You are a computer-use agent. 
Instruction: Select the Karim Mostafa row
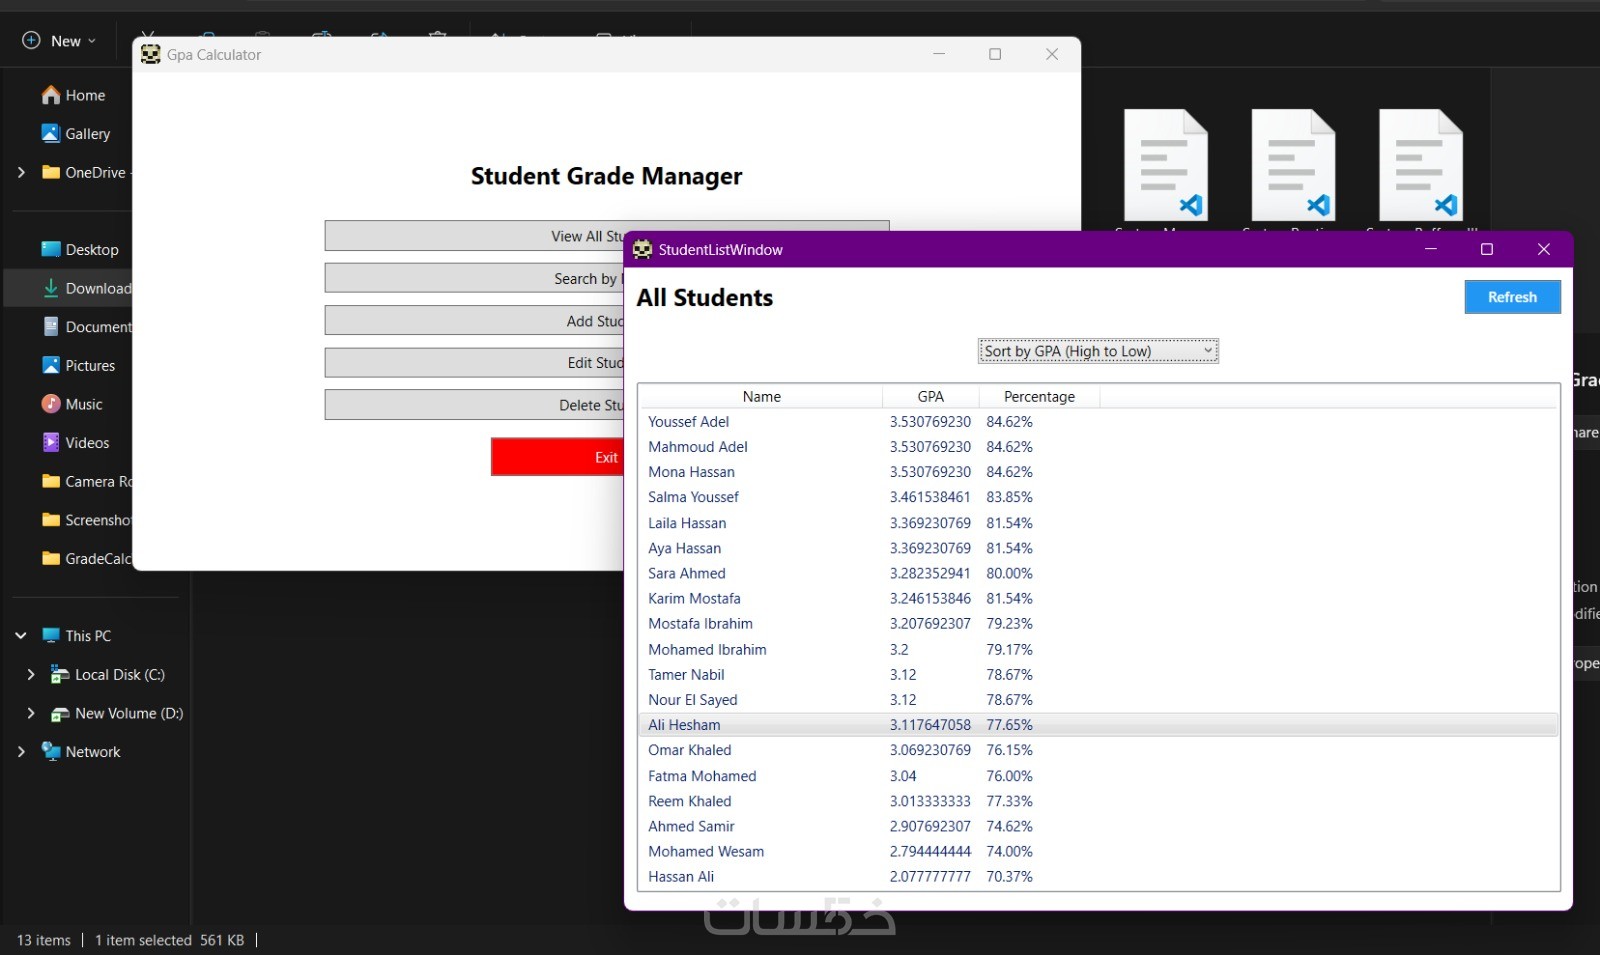click(x=1098, y=598)
